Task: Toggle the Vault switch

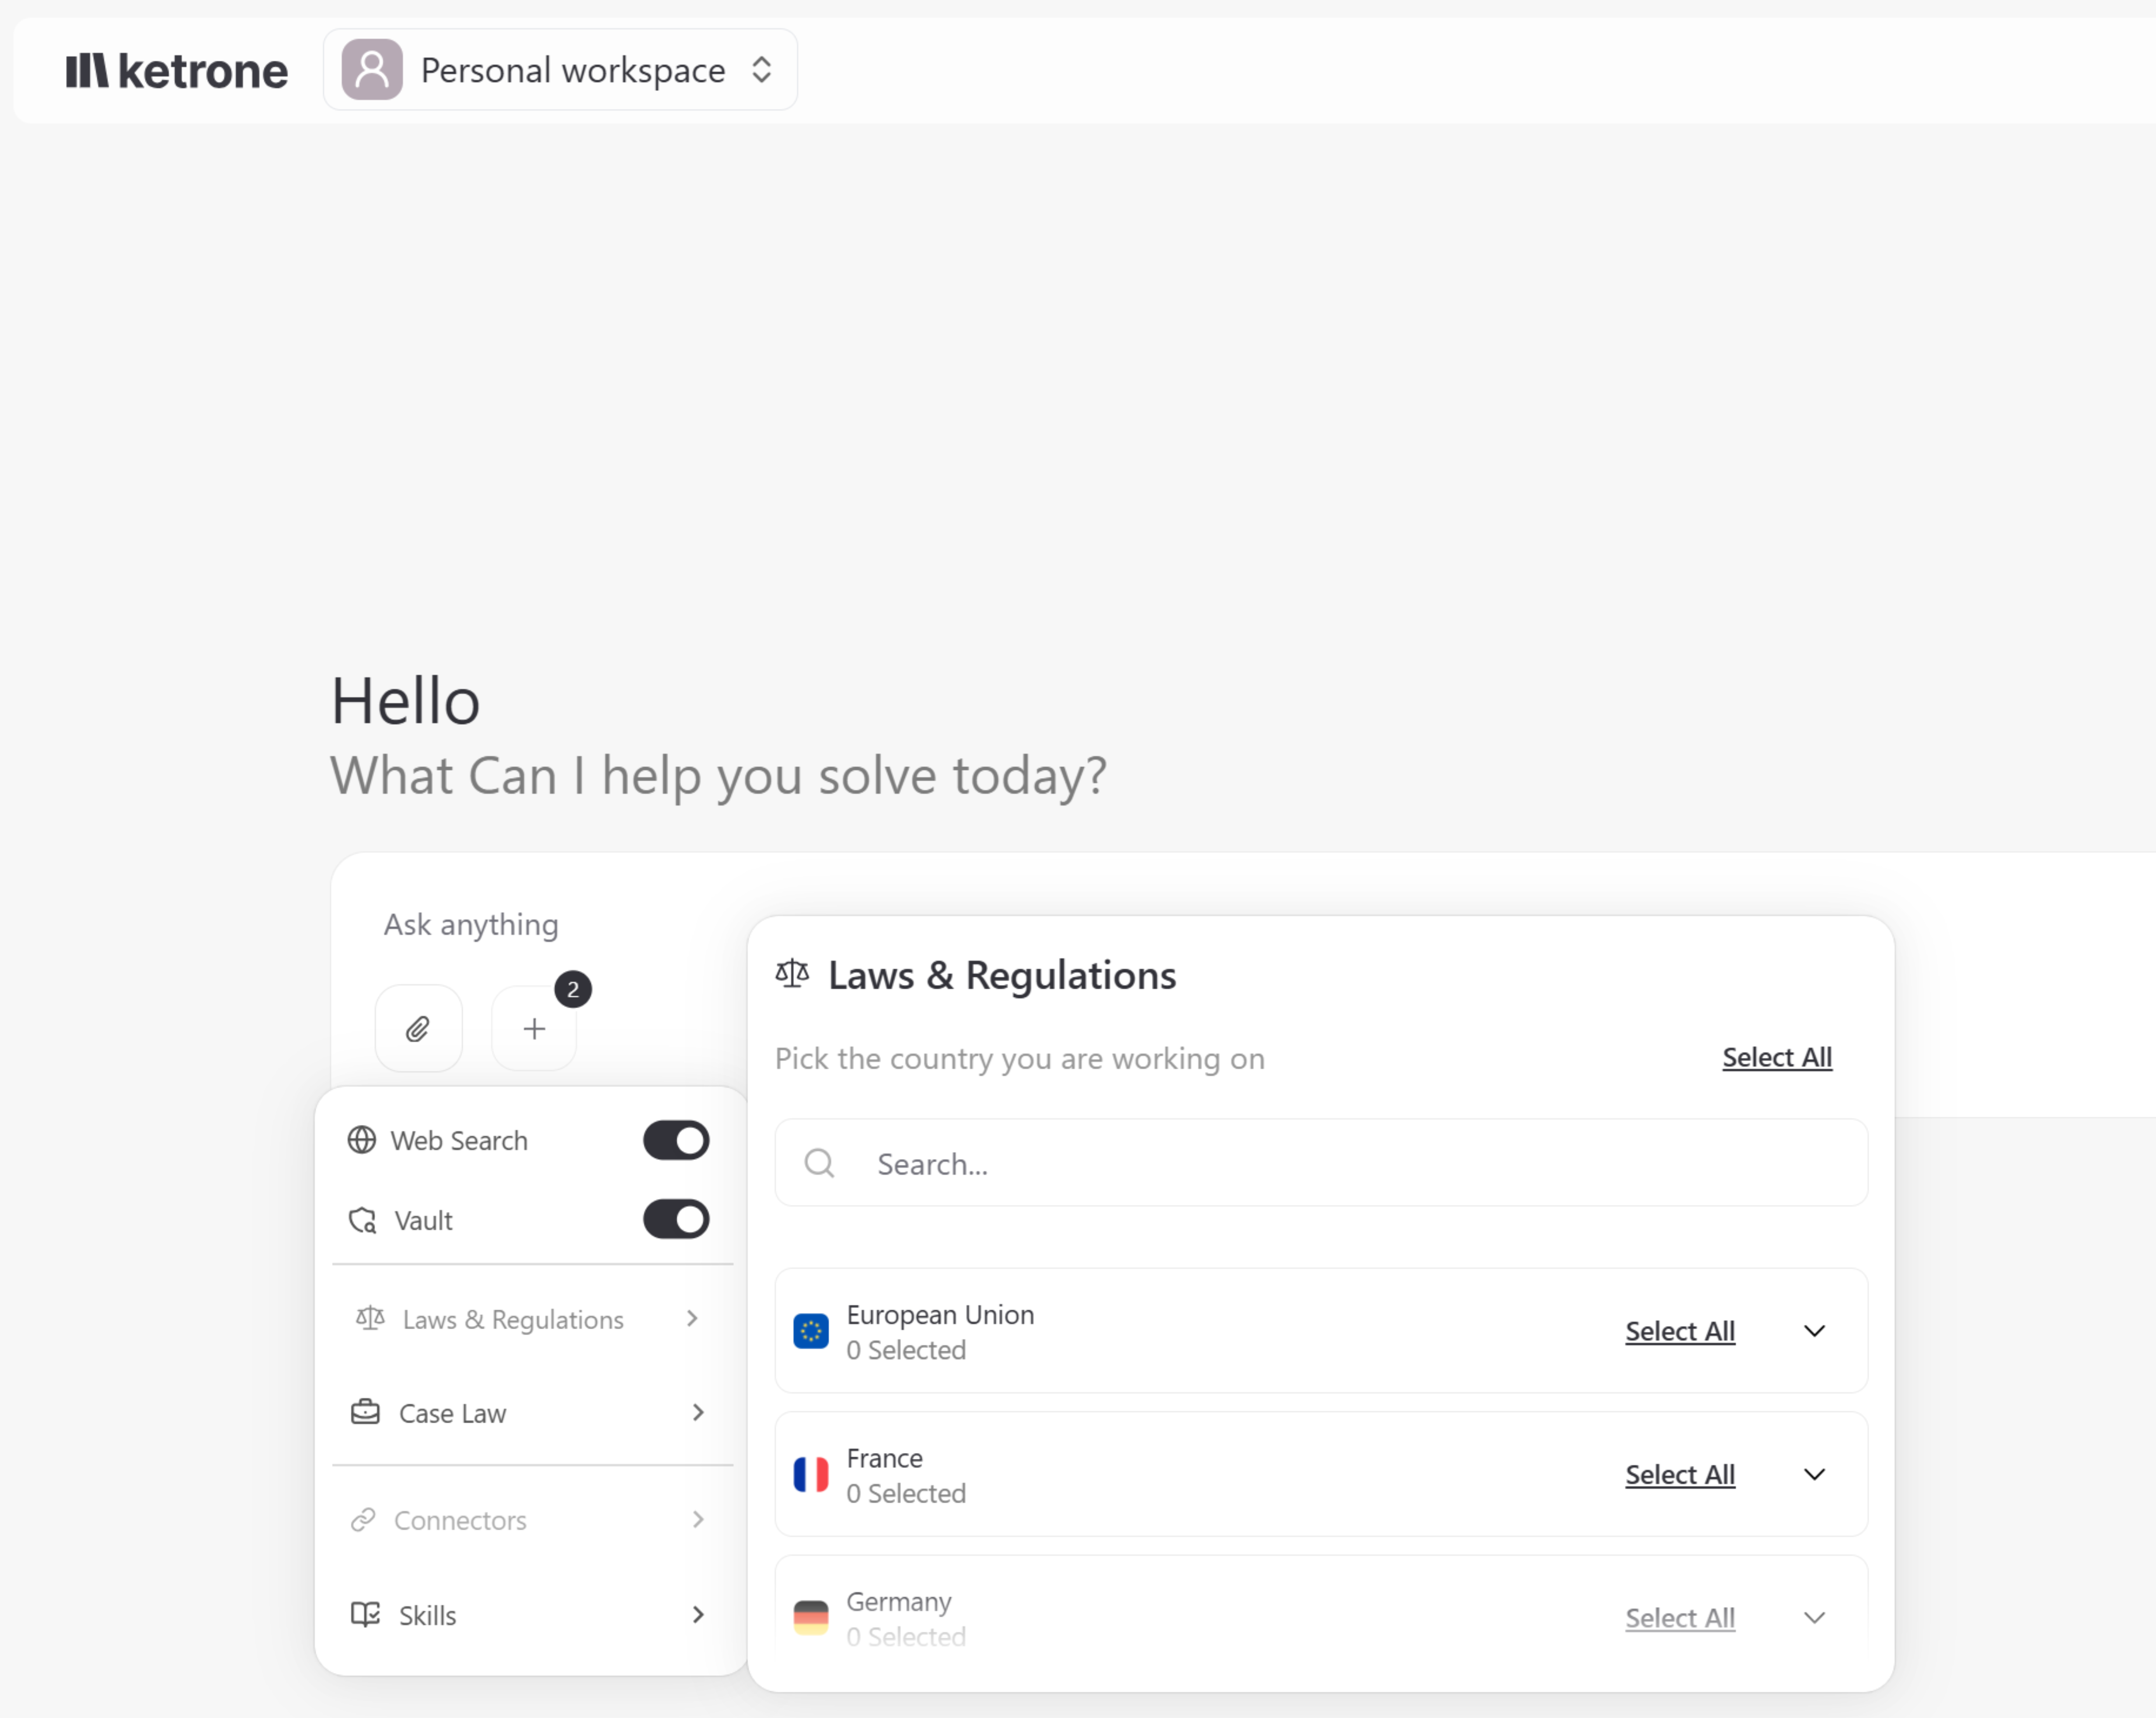Action: [676, 1219]
